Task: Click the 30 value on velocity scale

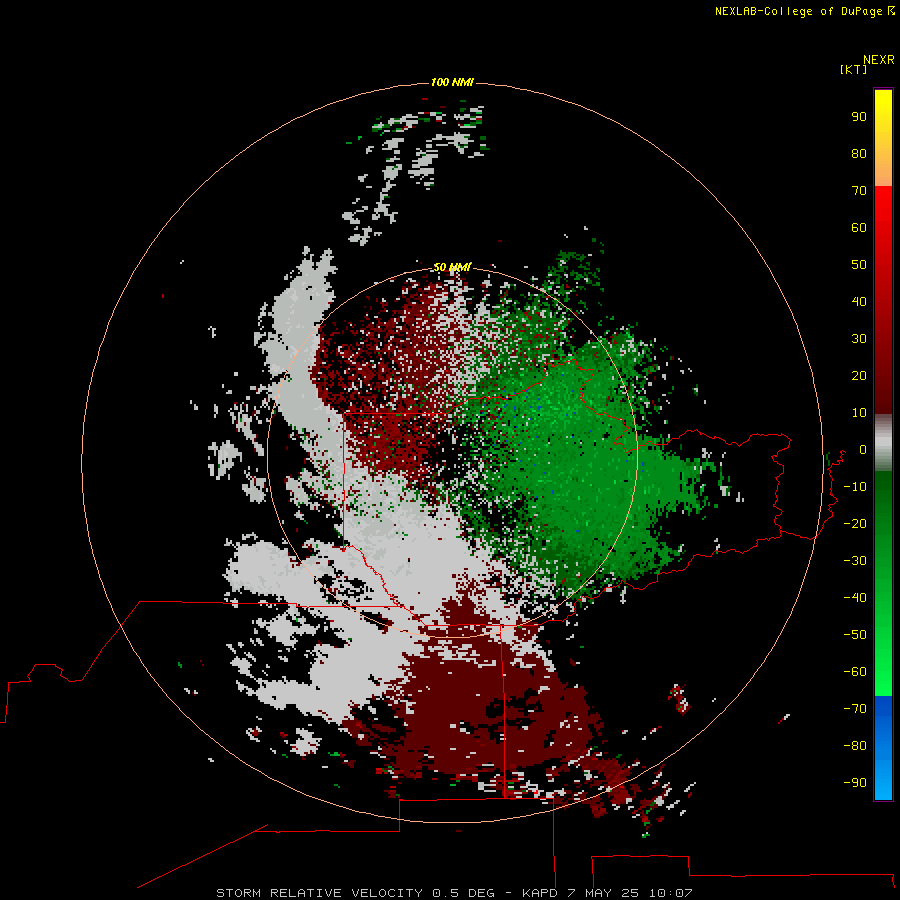Action: 859,339
